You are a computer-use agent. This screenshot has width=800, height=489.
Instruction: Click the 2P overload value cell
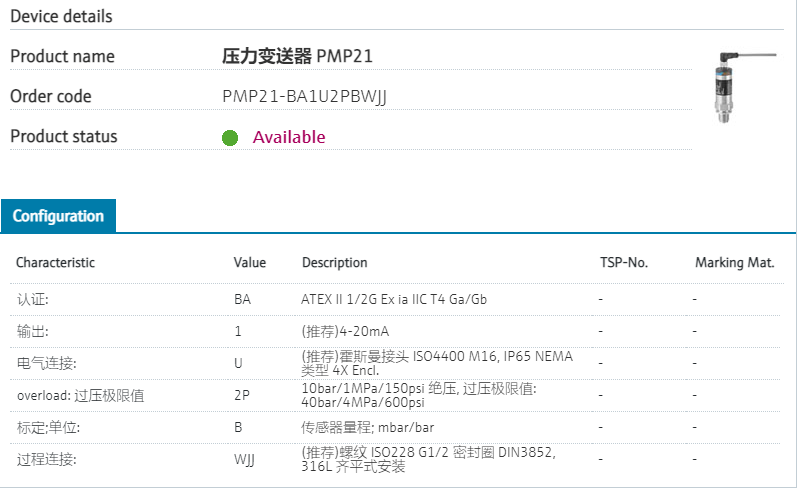click(242, 395)
